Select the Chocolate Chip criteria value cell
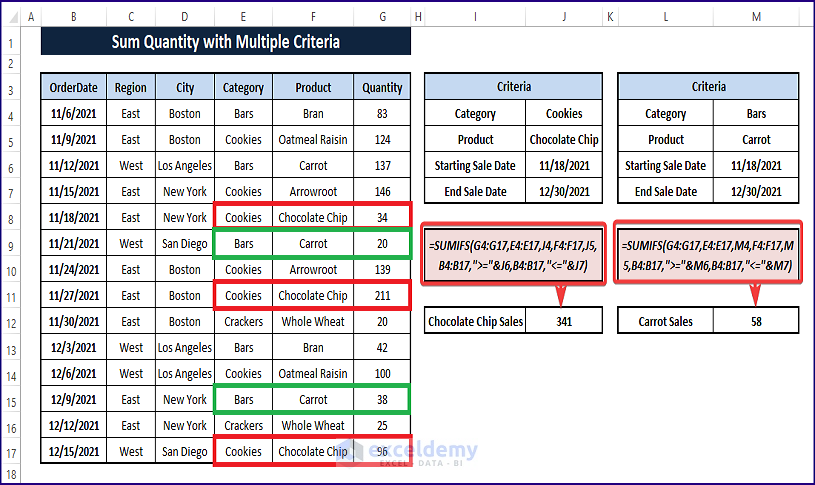This screenshot has height=485, width=815. point(564,139)
